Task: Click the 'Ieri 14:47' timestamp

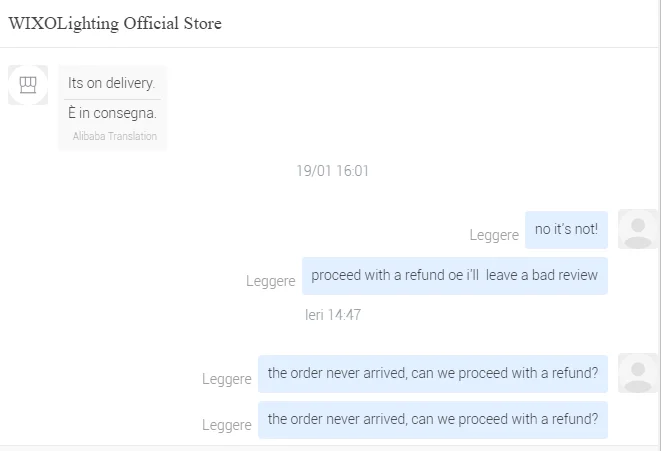Action: (x=332, y=314)
